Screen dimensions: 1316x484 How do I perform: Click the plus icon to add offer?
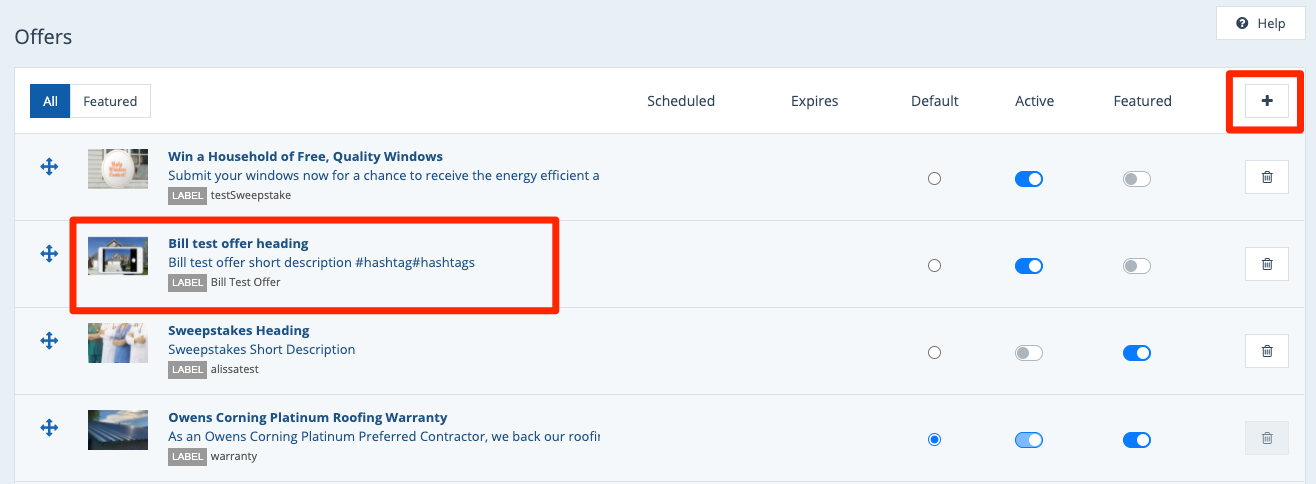1266,101
